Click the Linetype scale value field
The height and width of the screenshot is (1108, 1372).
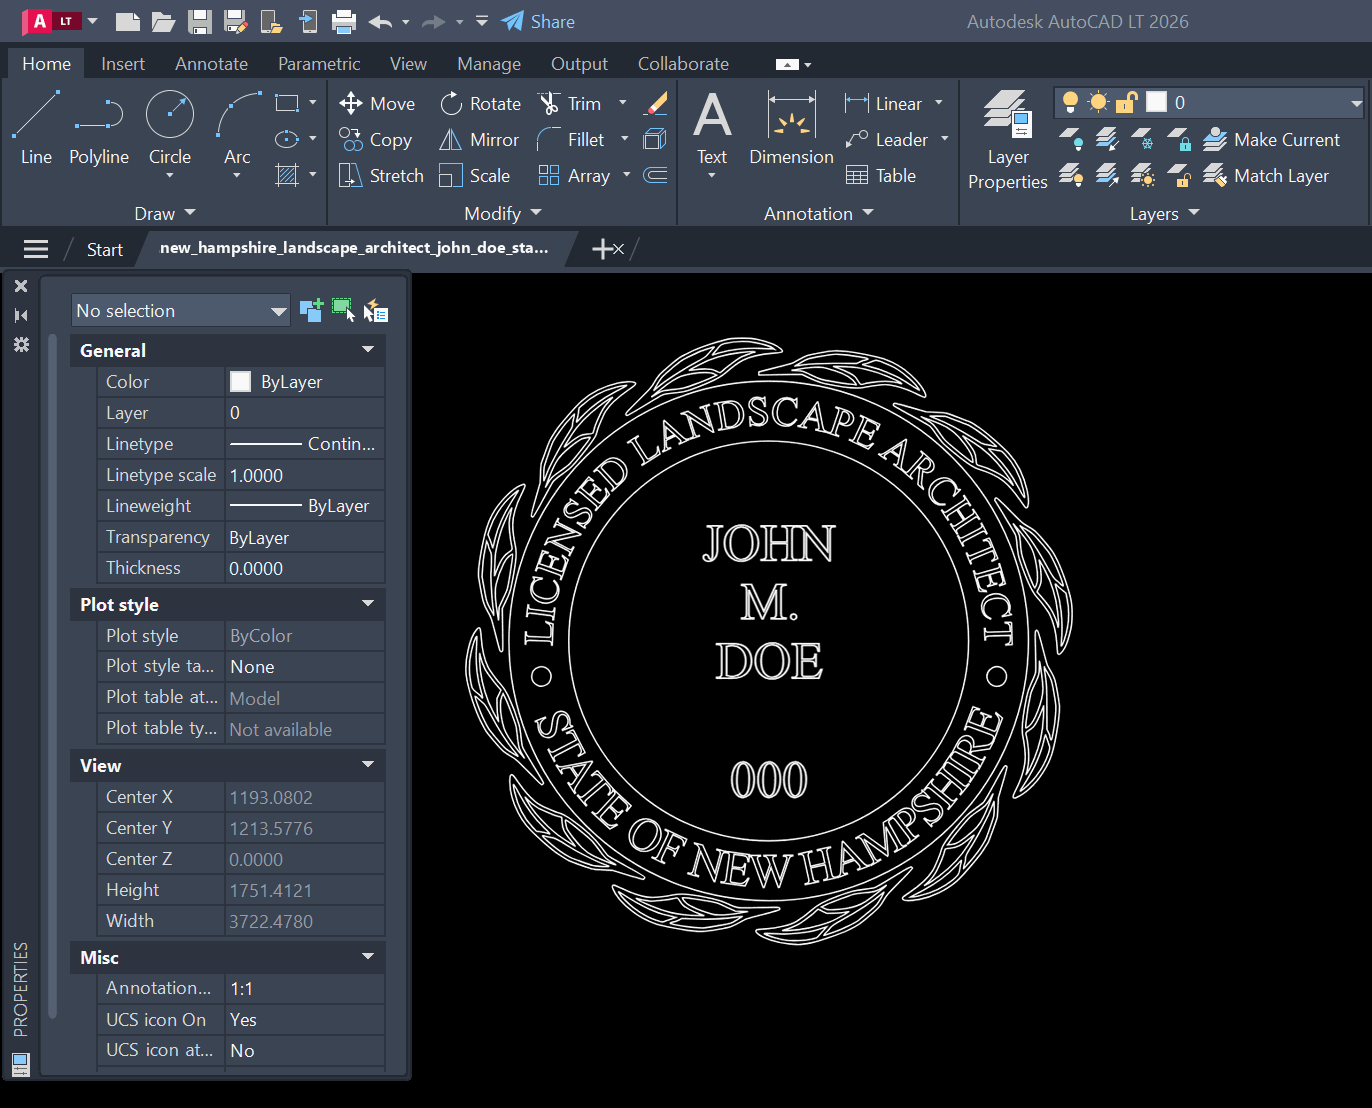point(305,475)
